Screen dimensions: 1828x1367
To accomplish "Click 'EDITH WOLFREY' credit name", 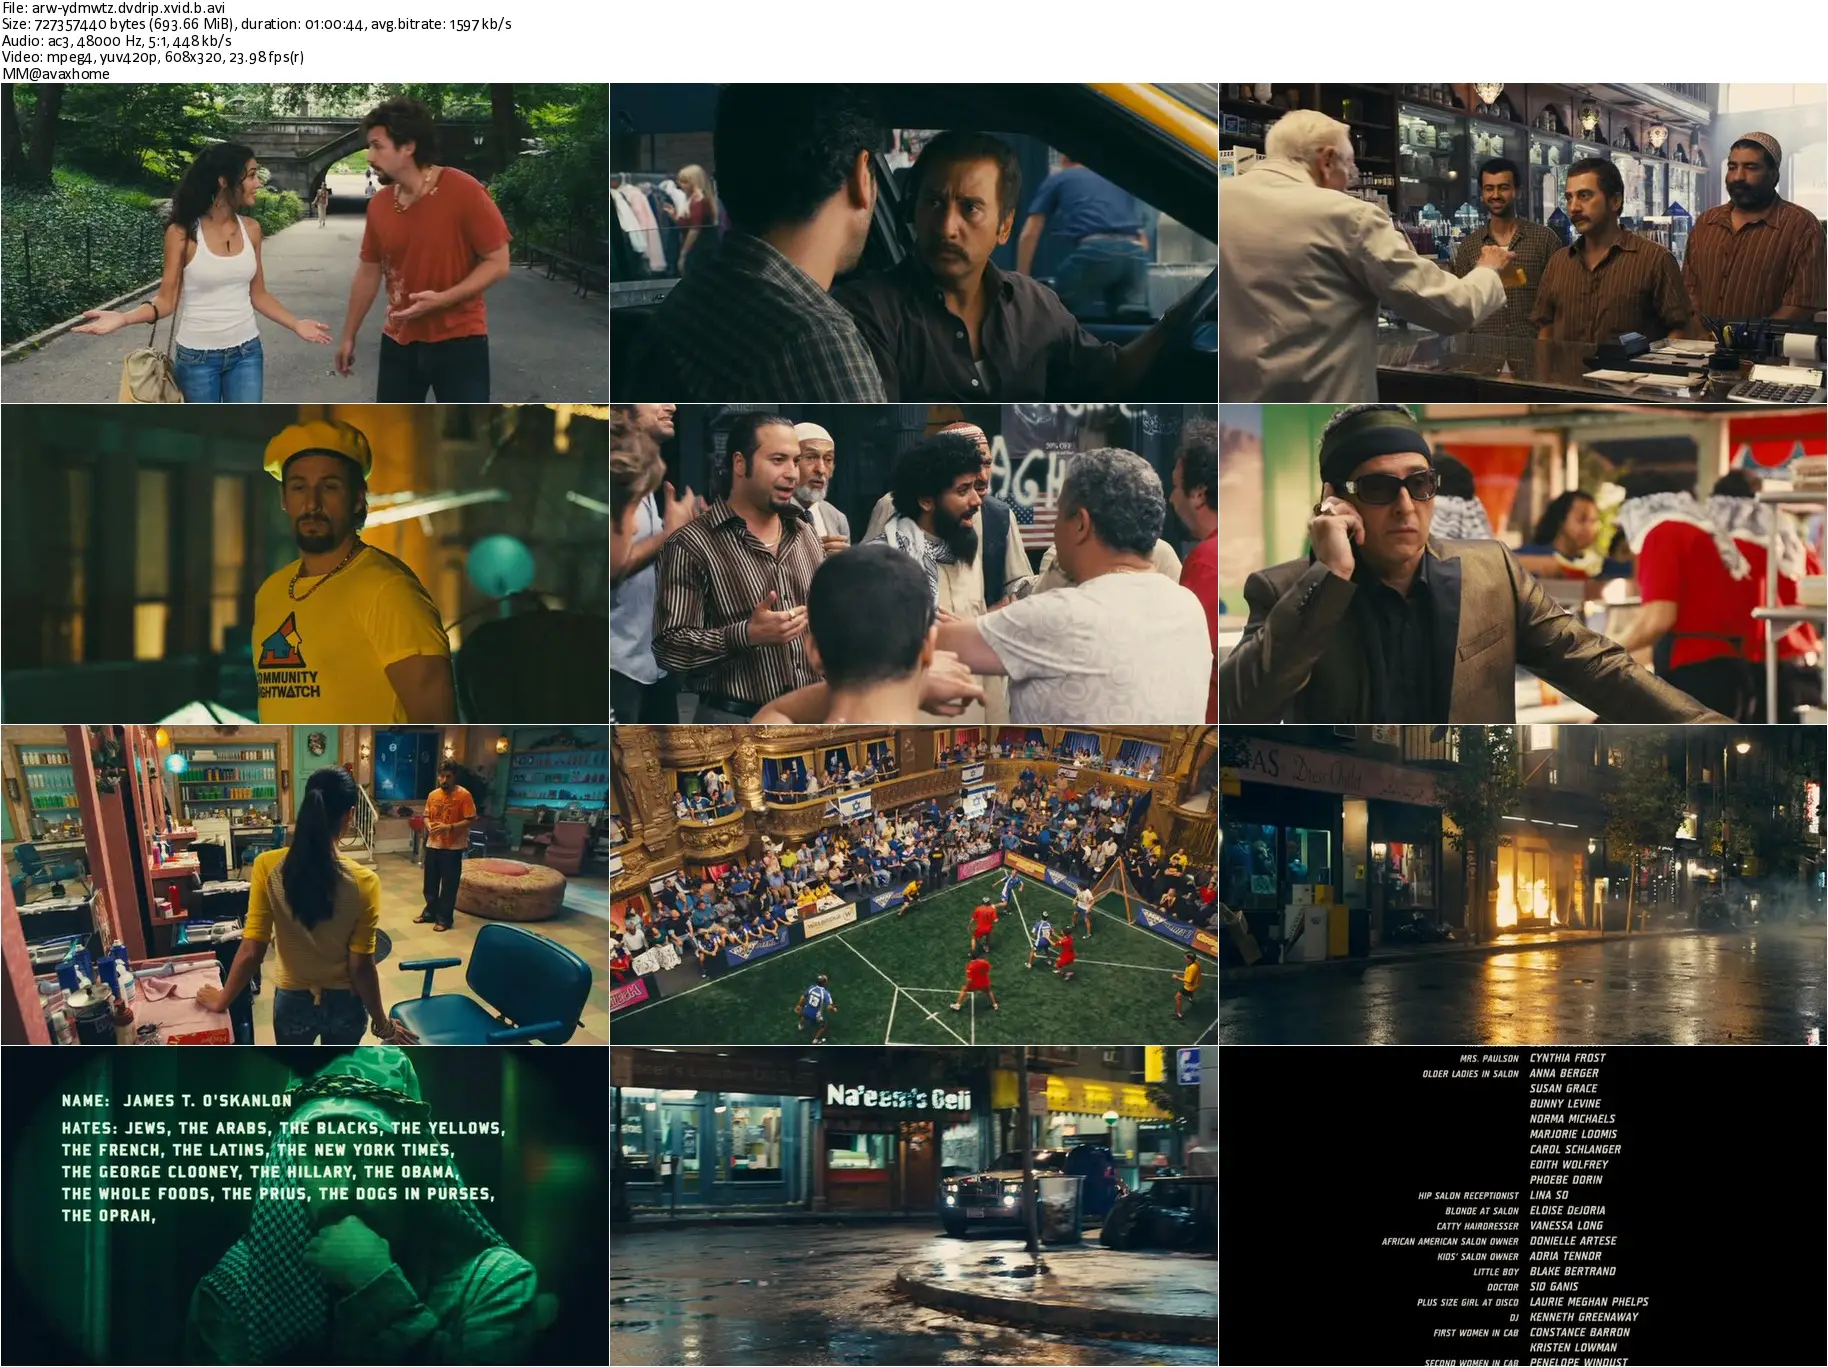I will 1569,1165.
